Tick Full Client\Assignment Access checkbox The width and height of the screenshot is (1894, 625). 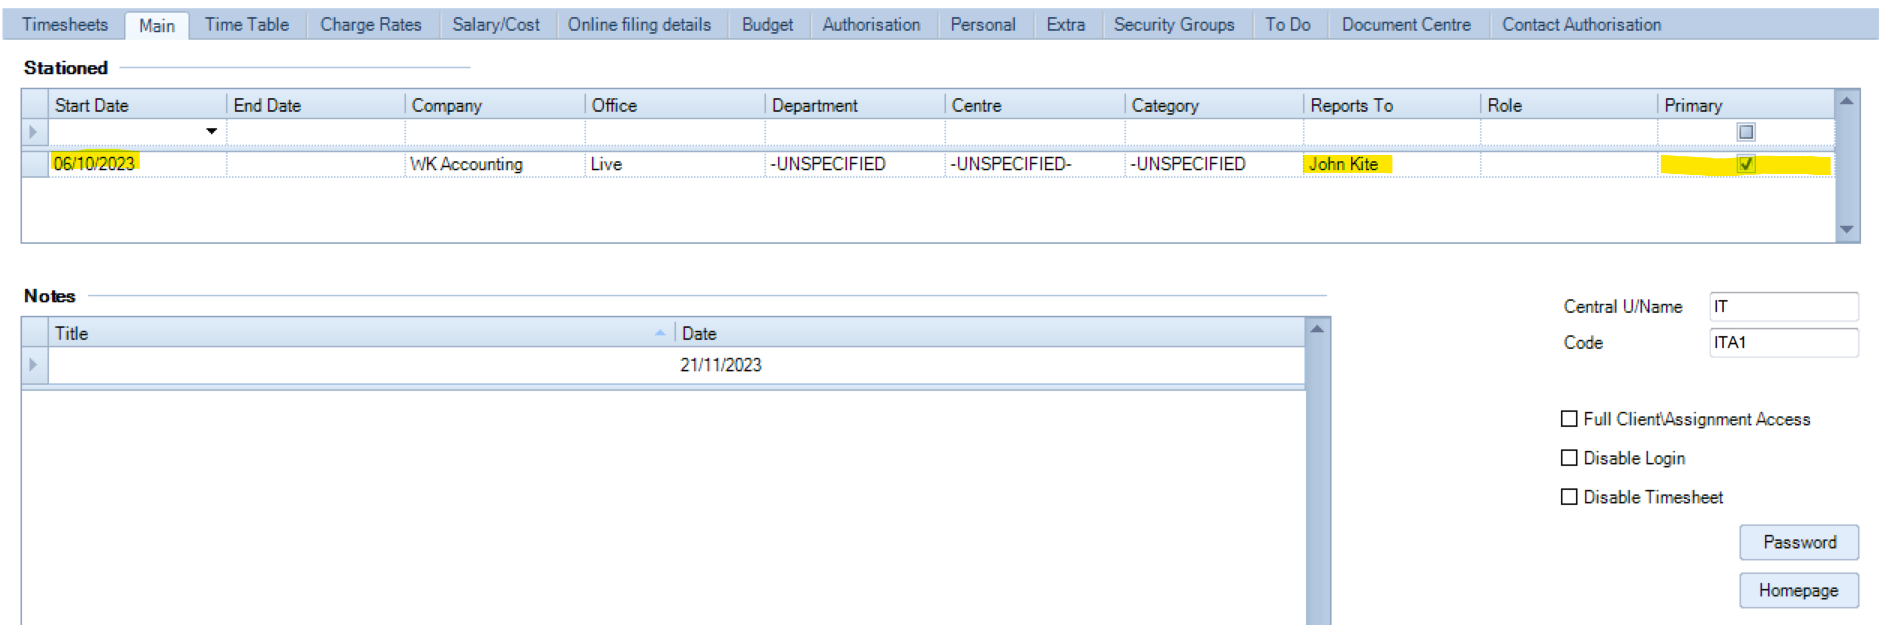(1569, 419)
